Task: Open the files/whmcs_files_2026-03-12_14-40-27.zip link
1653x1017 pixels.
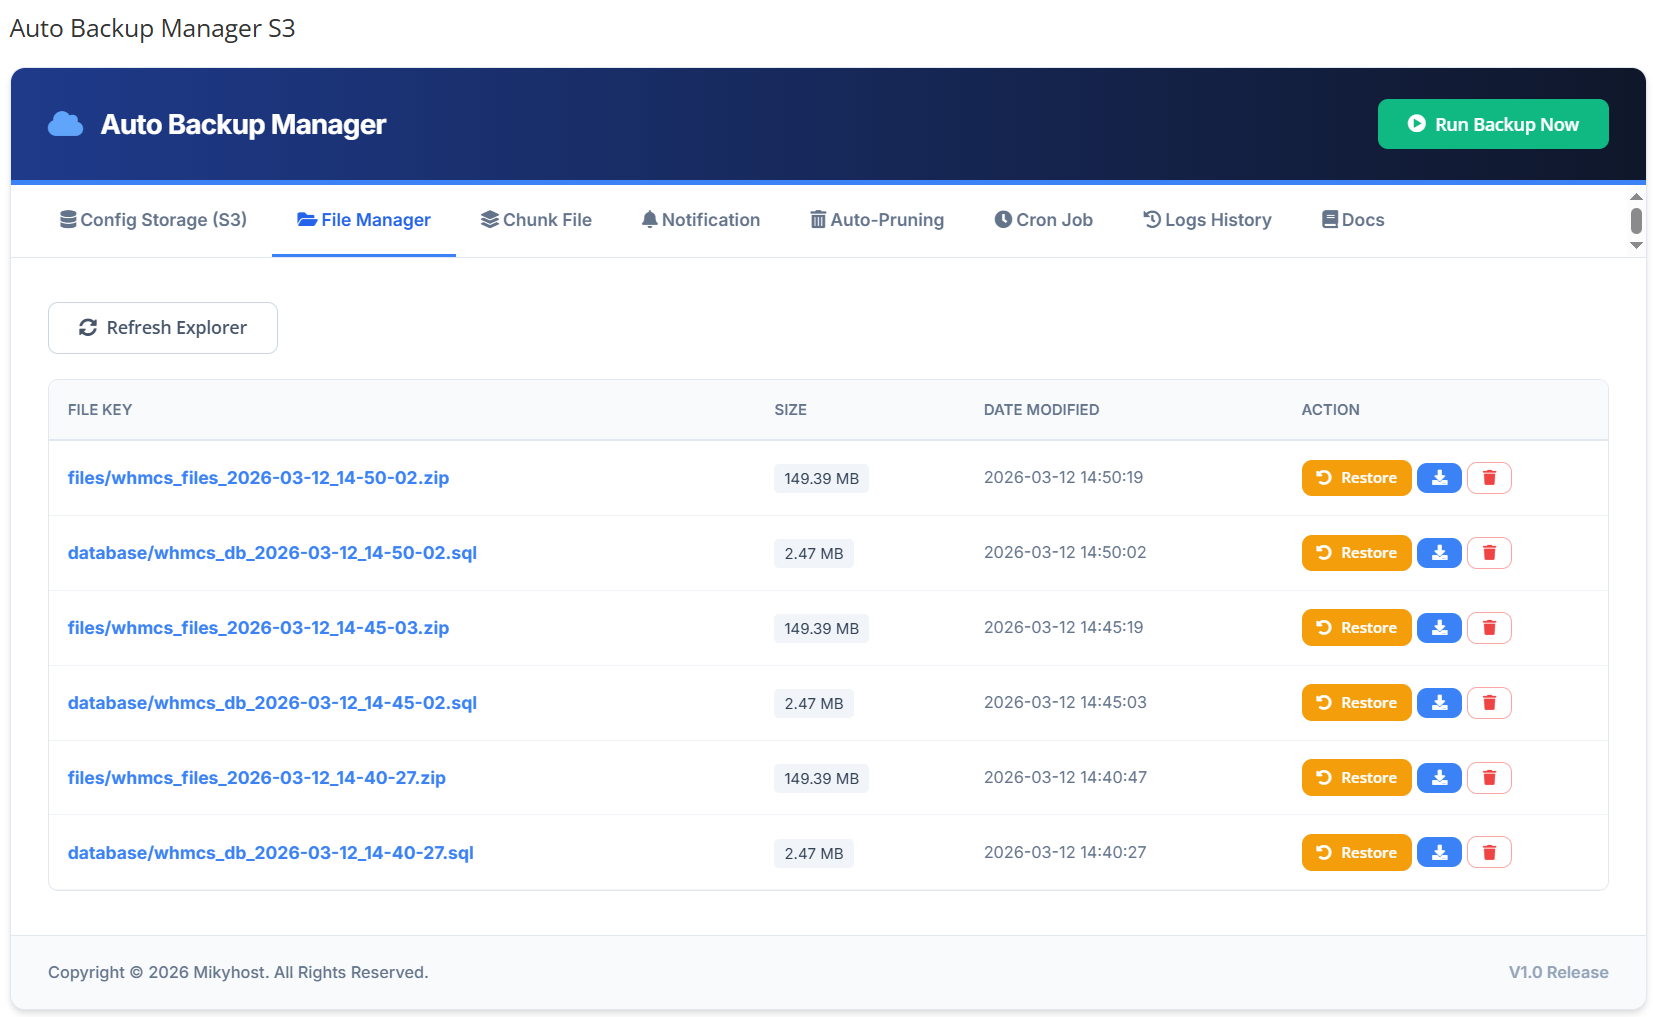Action: [x=257, y=778]
